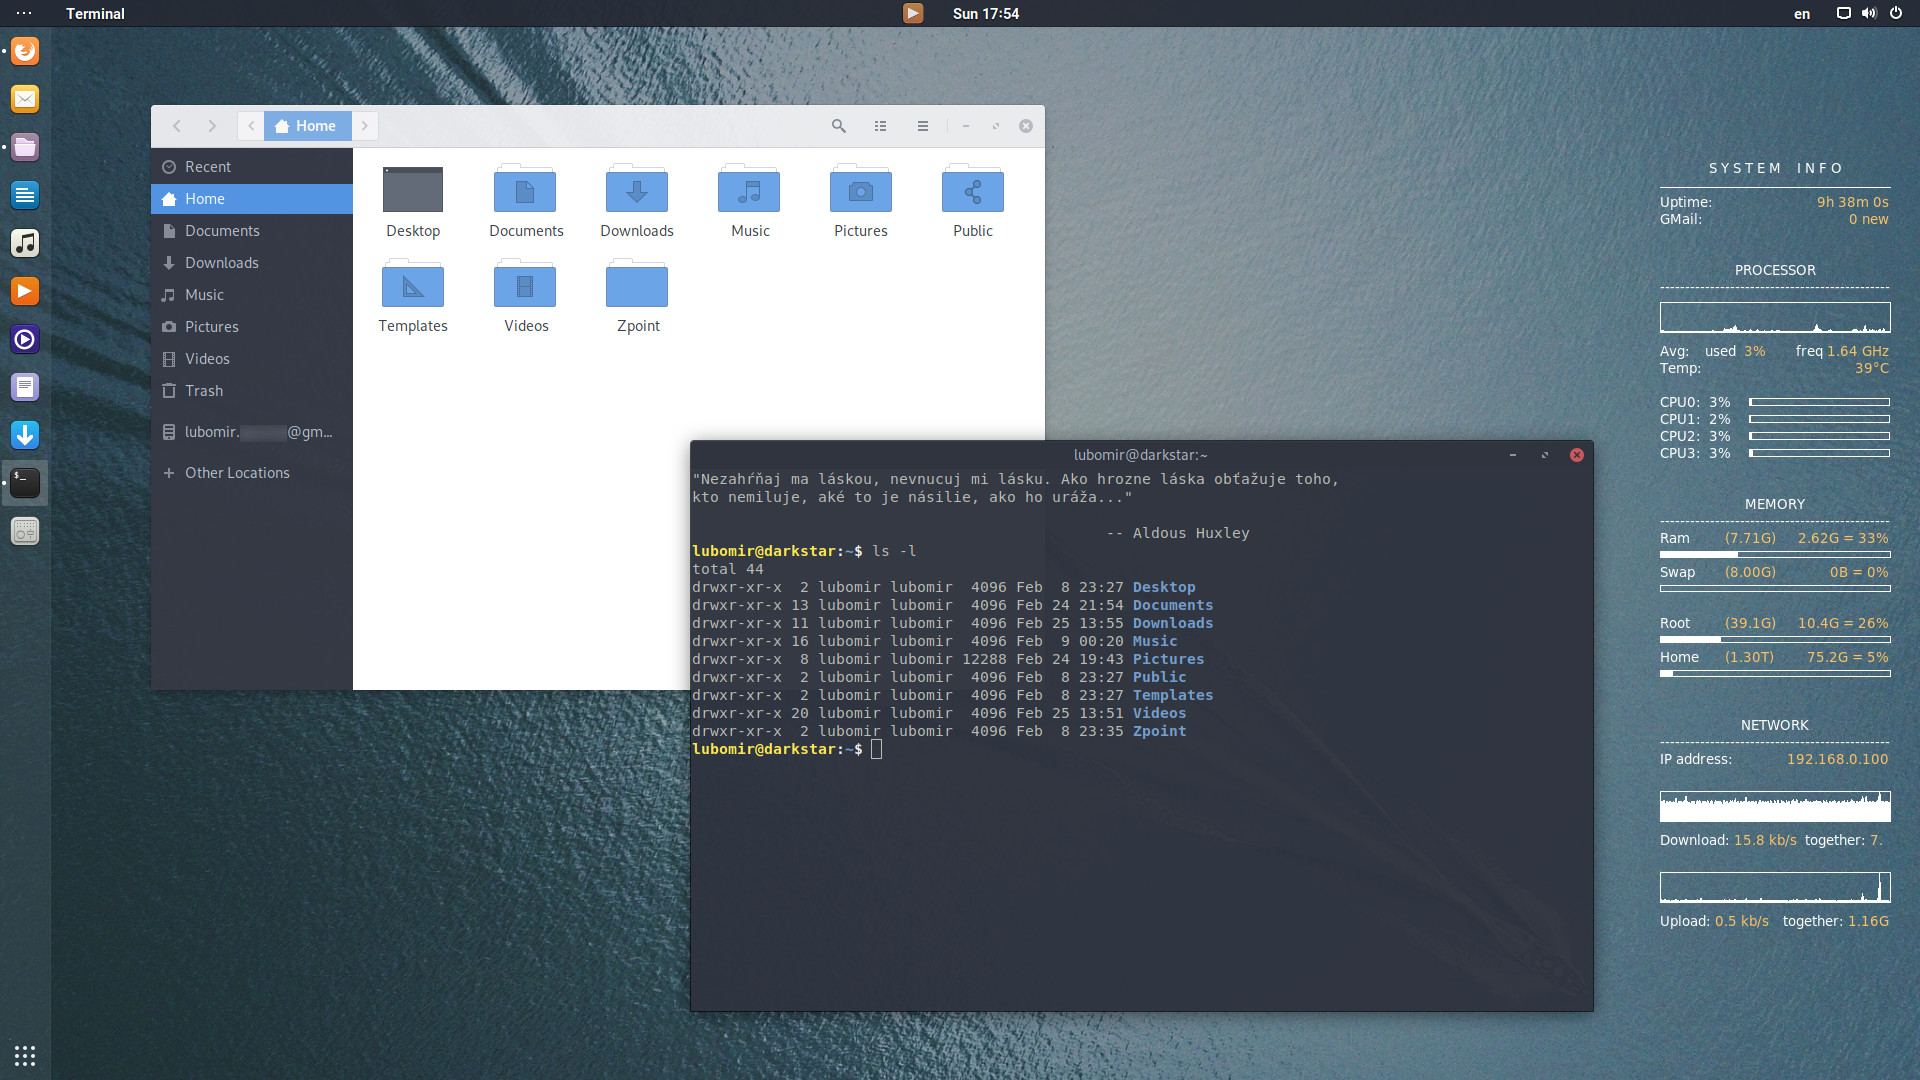Open the hamburger menu in file manager
Viewport: 1920px width, 1080px height.
click(922, 126)
